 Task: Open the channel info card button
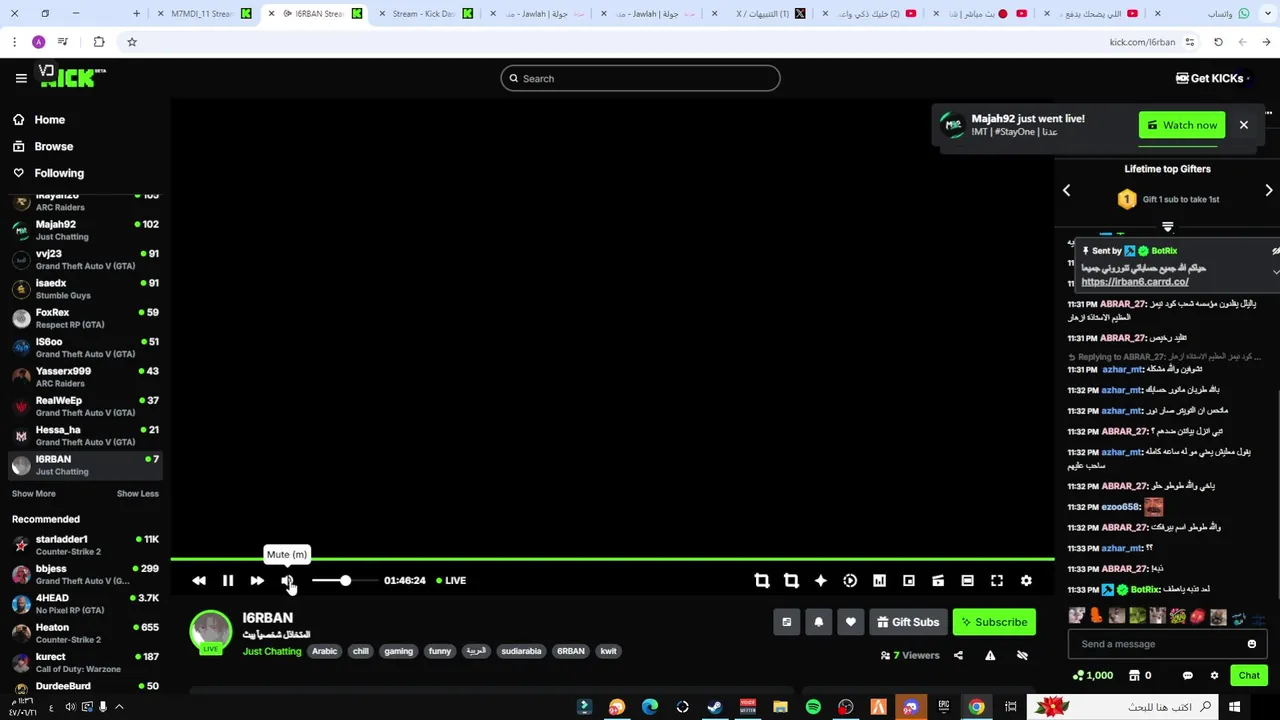786,622
